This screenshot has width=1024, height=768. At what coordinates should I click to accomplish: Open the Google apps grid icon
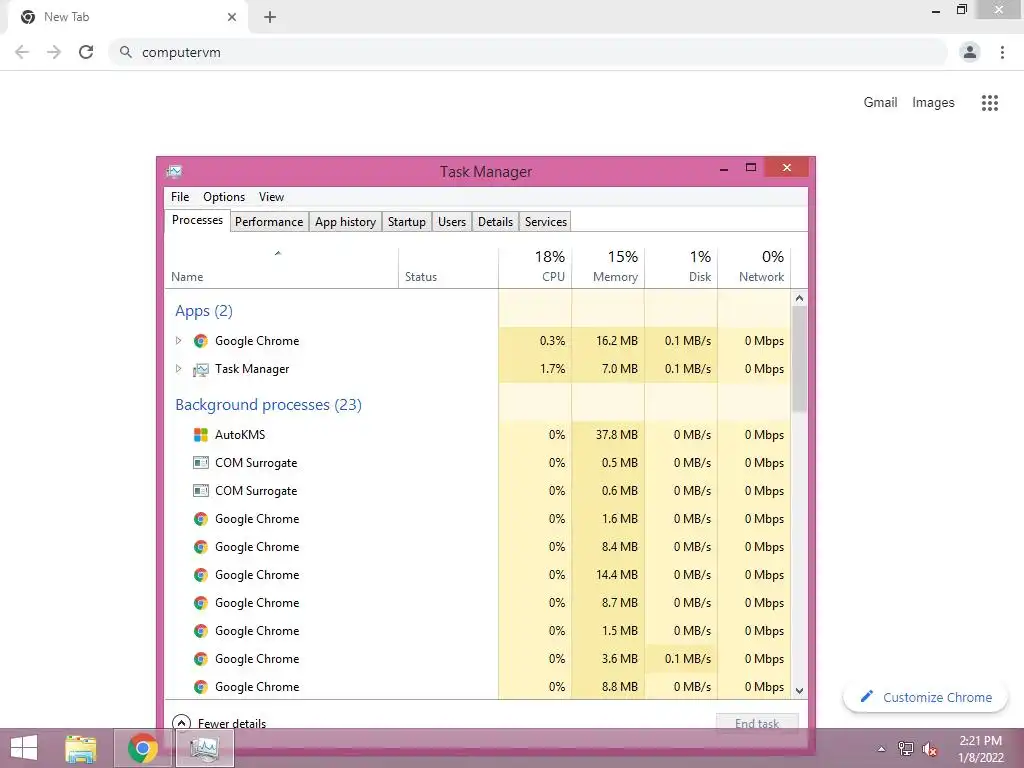[x=989, y=103]
